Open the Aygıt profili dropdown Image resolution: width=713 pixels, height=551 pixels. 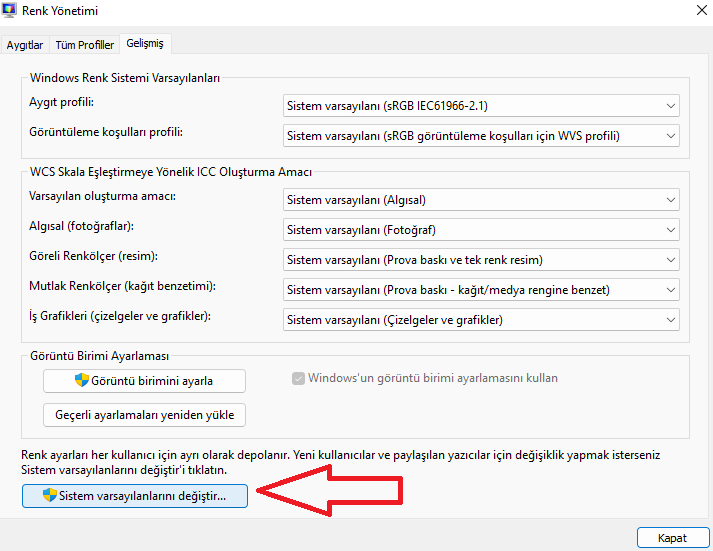(481, 106)
